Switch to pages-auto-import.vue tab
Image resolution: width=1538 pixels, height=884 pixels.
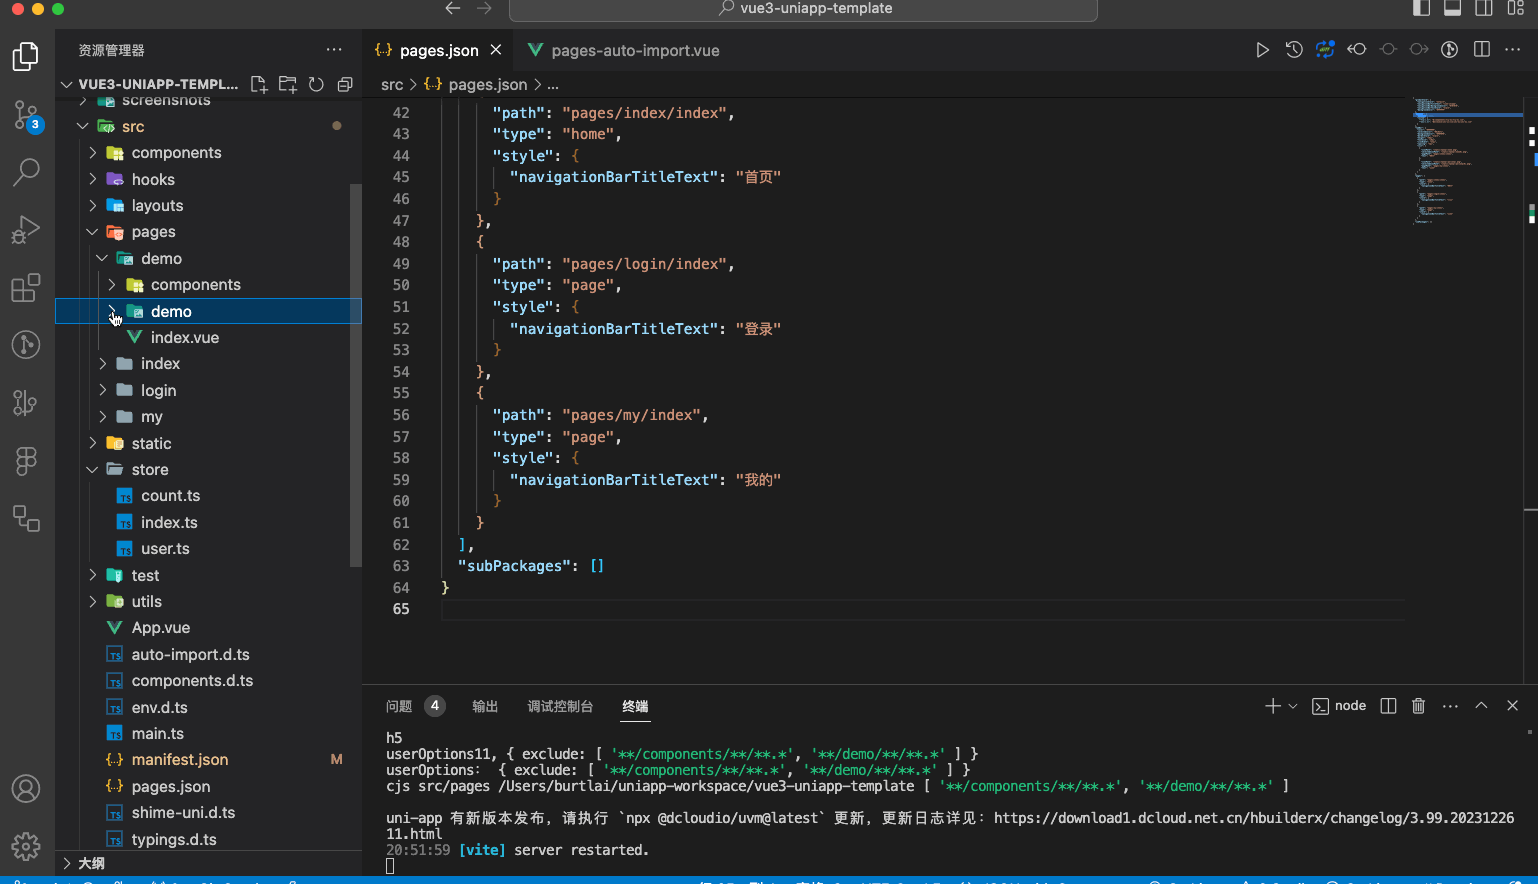coord(634,50)
